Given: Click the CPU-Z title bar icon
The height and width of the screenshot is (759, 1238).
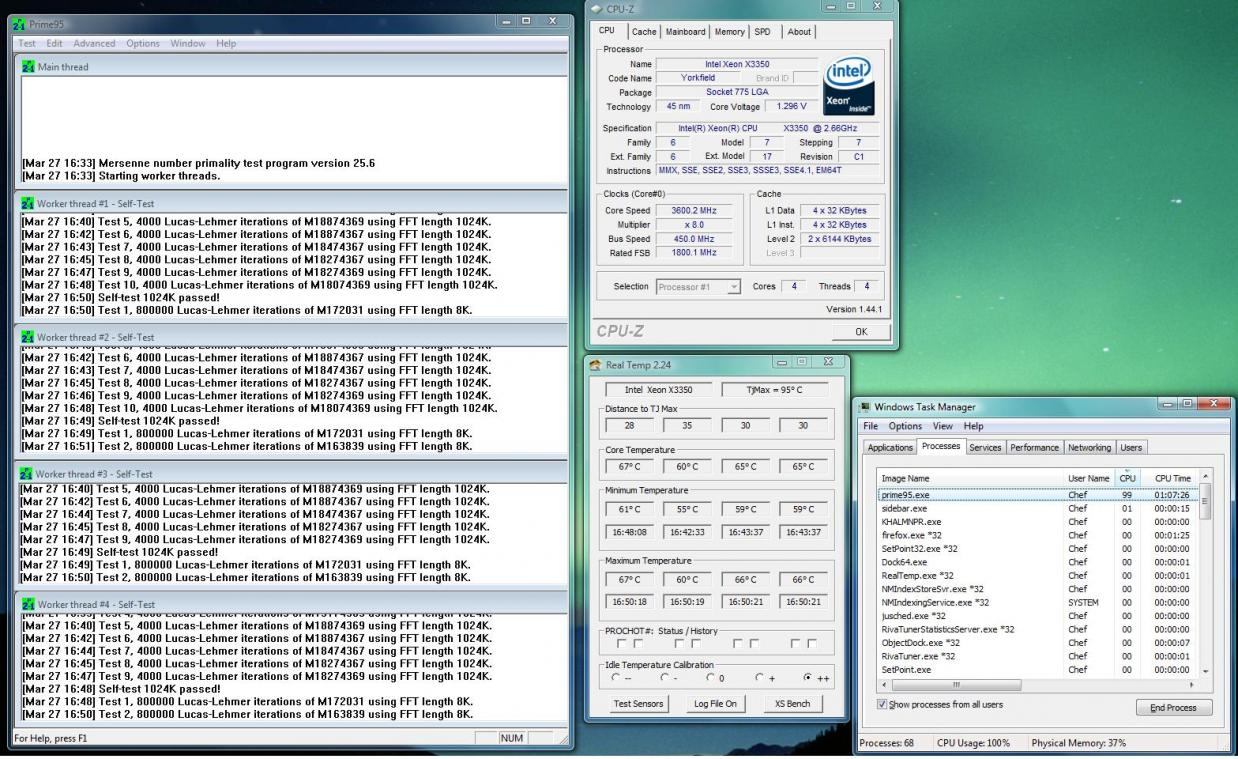Looking at the screenshot, I should click(x=597, y=8).
